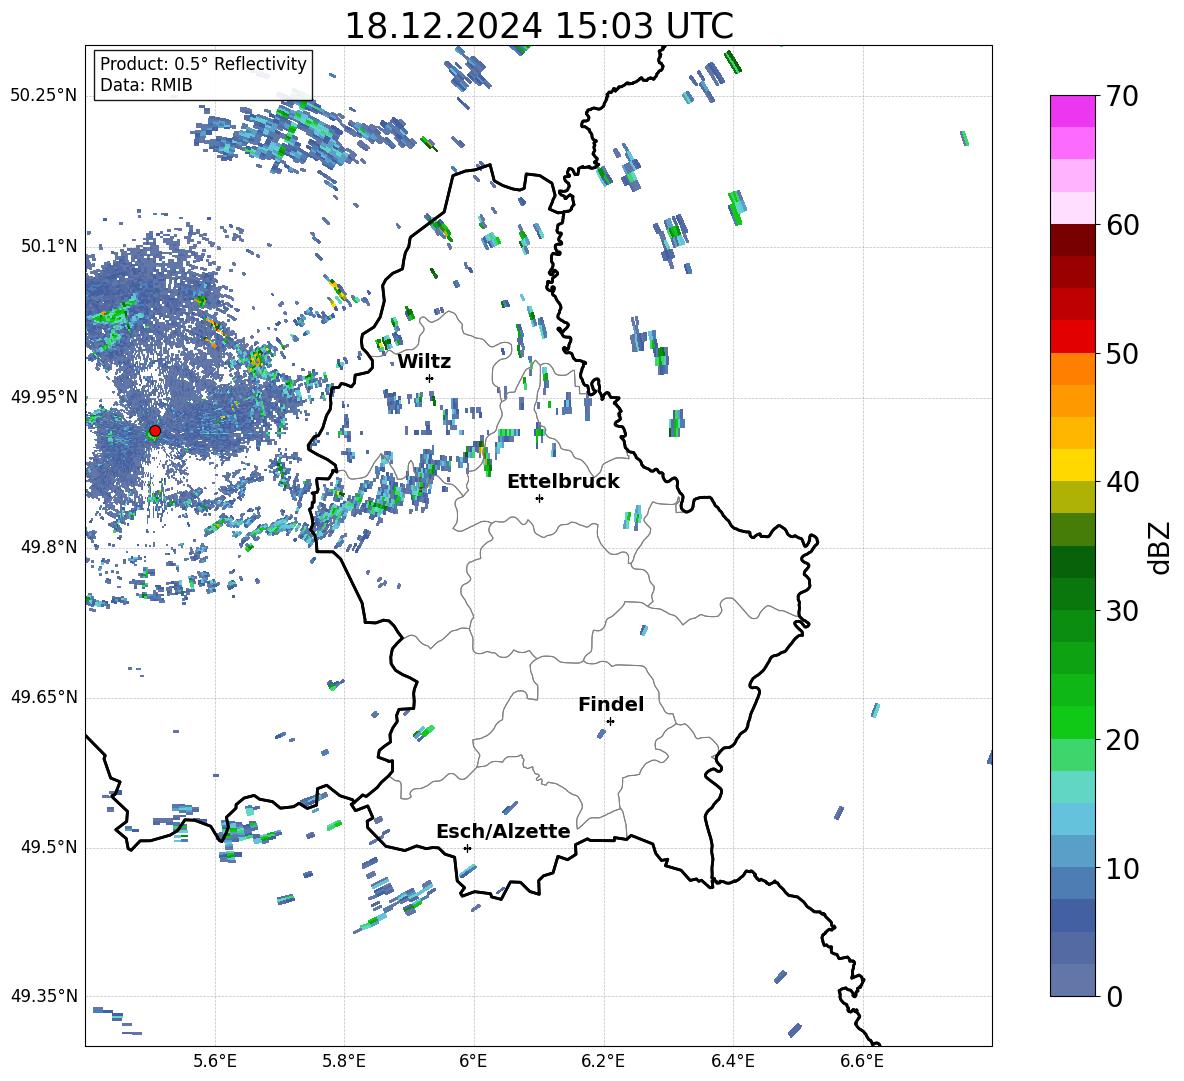Click the 30 value on colorbar
Viewport: 1184px width, 1081px height.
pos(1122,611)
